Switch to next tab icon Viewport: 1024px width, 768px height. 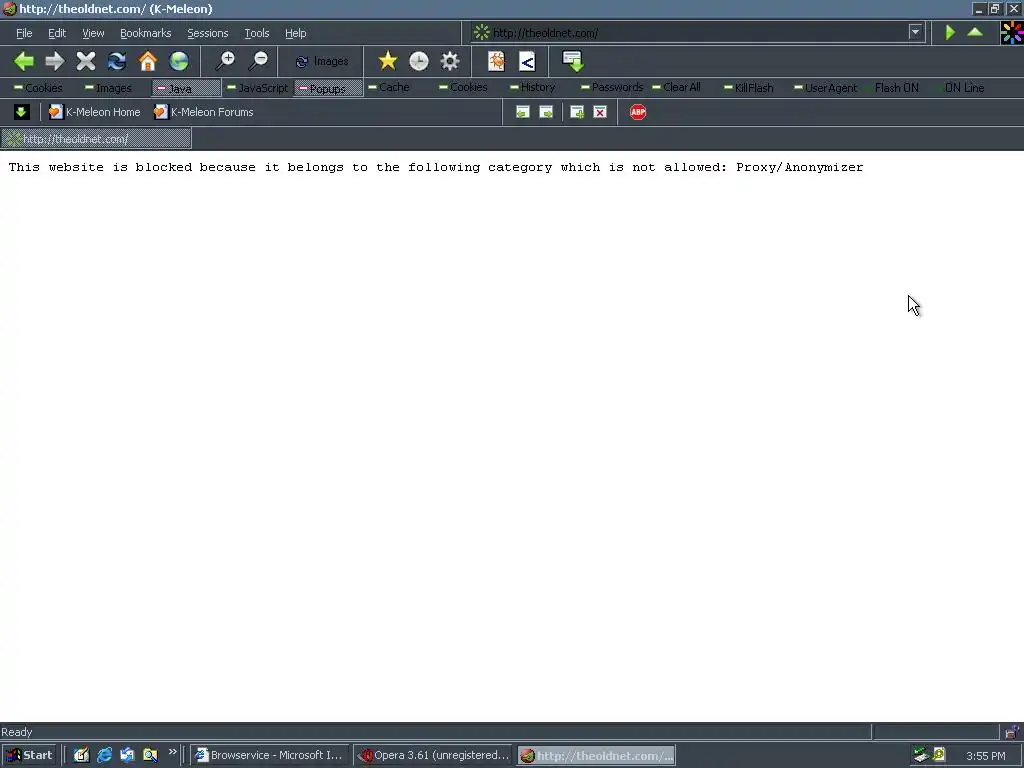546,112
